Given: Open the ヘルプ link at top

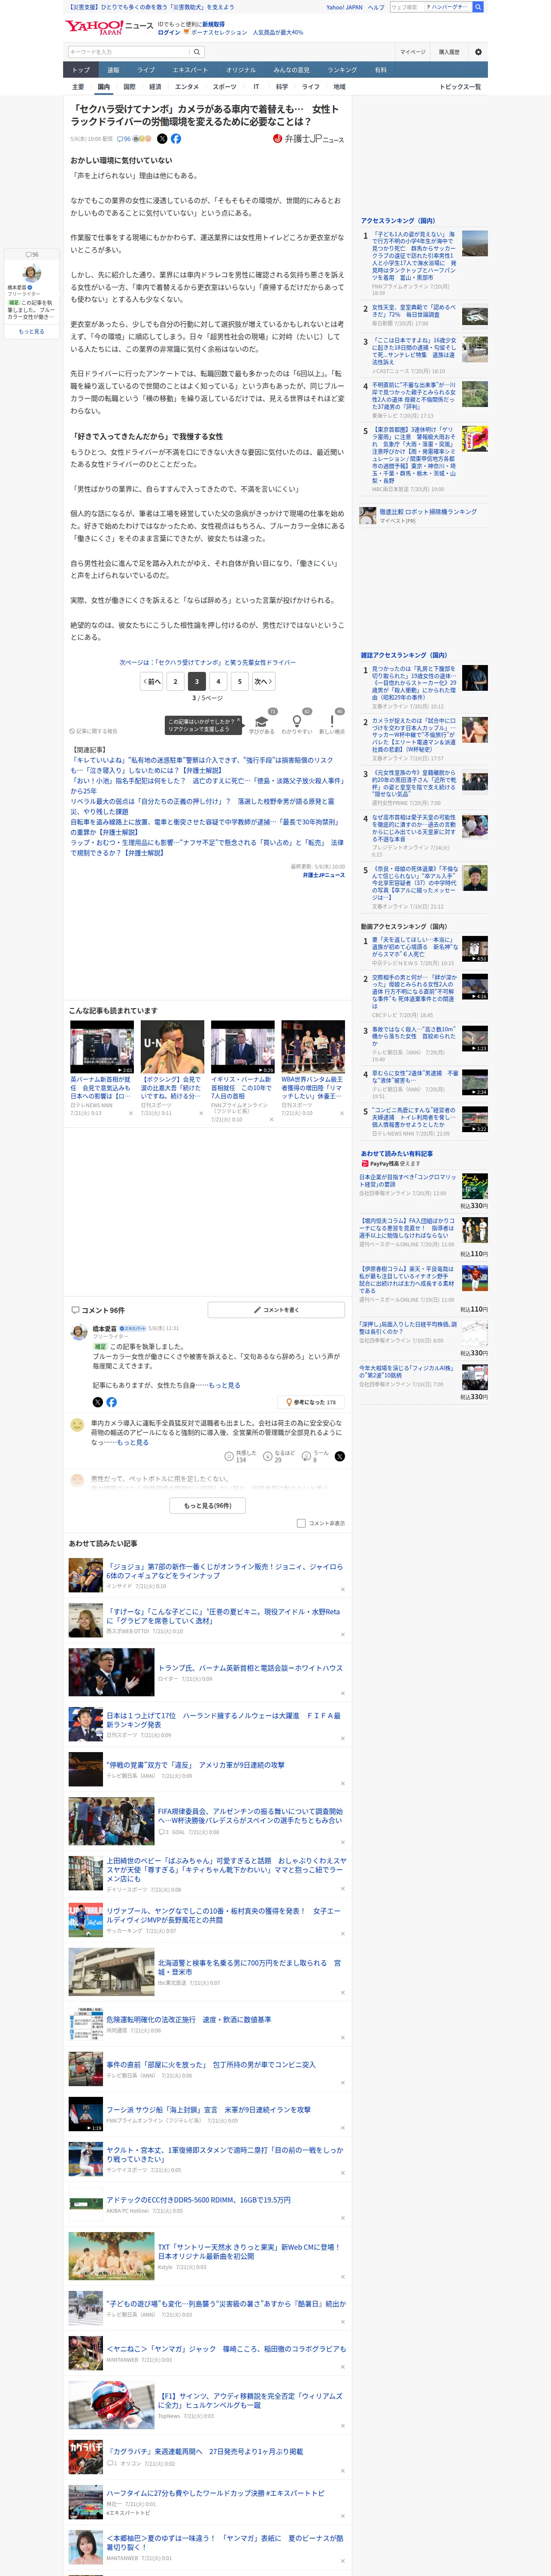Looking at the screenshot, I should click(376, 7).
